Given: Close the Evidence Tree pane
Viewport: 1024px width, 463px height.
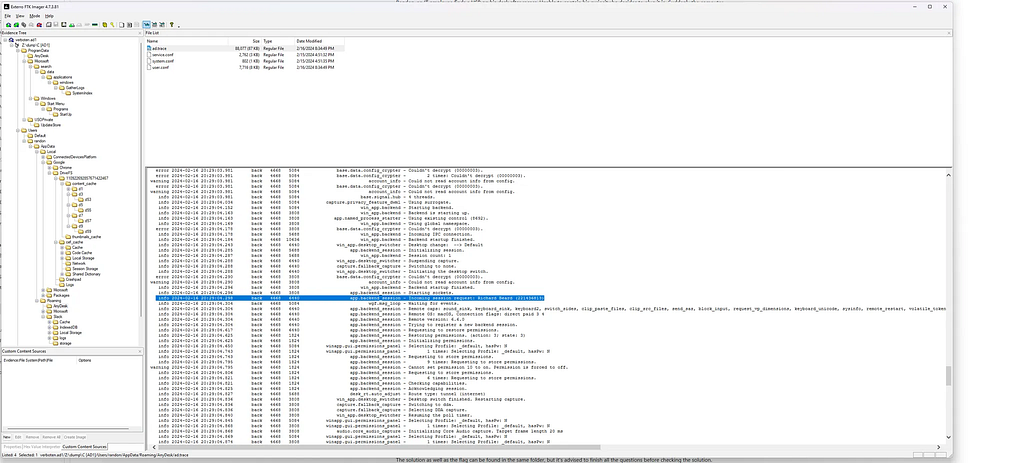Looking at the screenshot, I should (x=140, y=33).
